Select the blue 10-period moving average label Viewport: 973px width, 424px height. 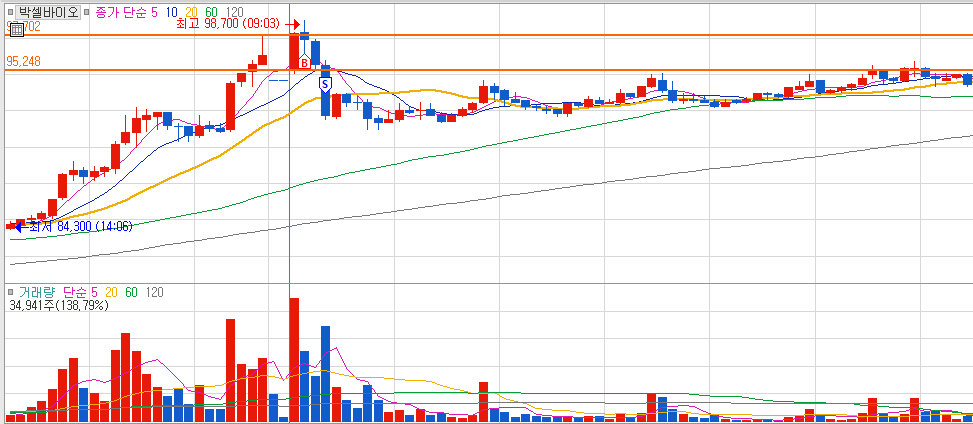coord(172,12)
